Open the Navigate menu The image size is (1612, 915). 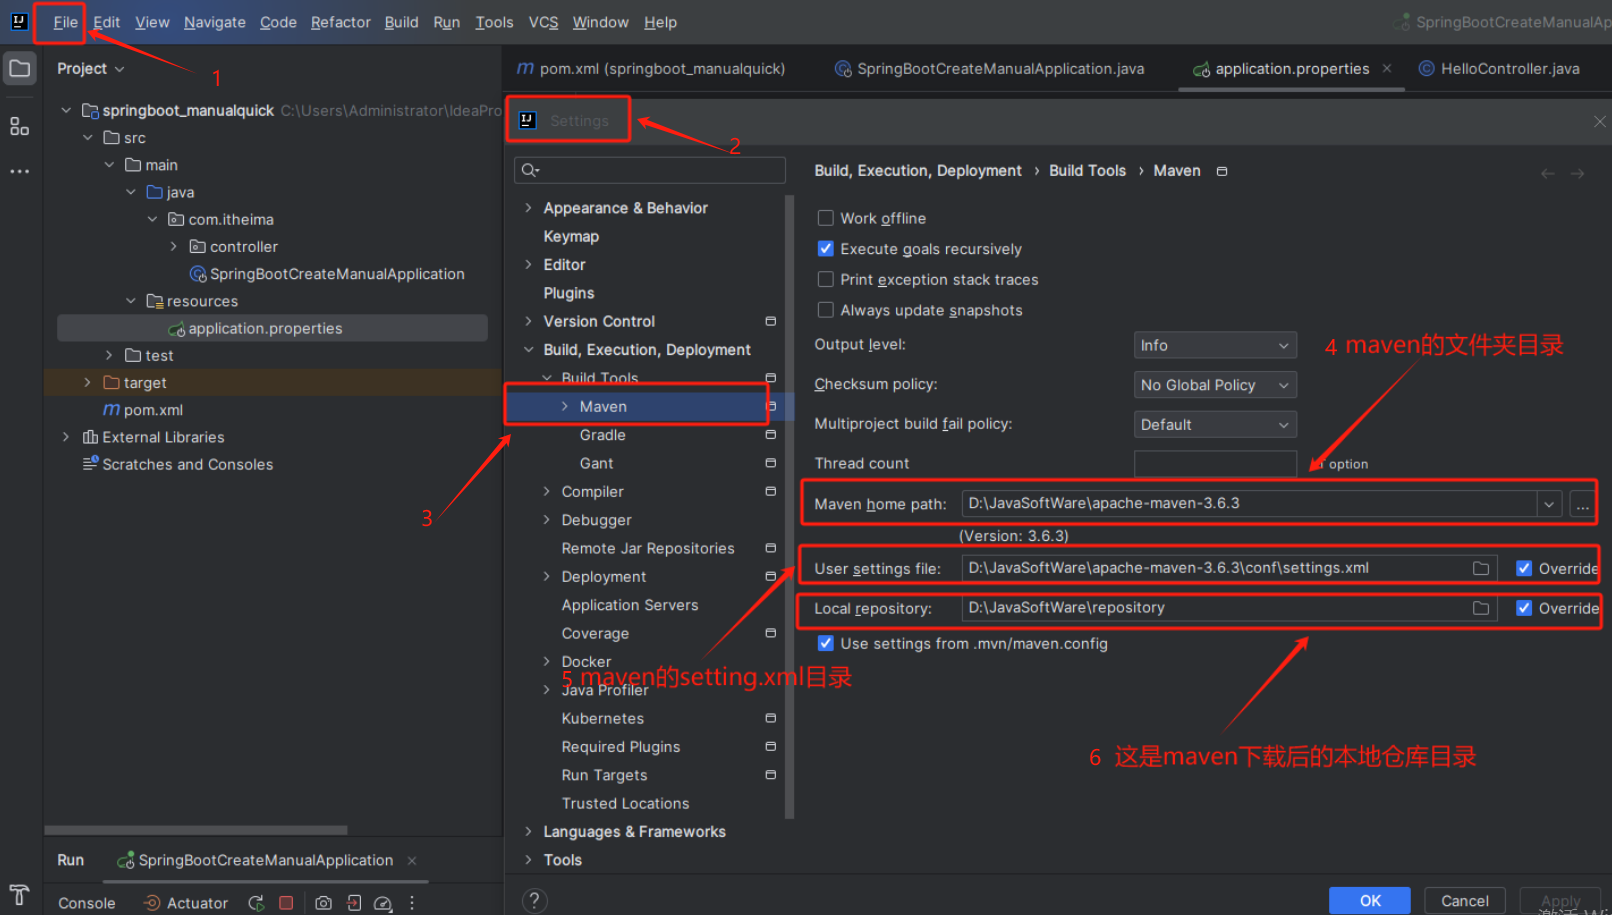click(215, 22)
